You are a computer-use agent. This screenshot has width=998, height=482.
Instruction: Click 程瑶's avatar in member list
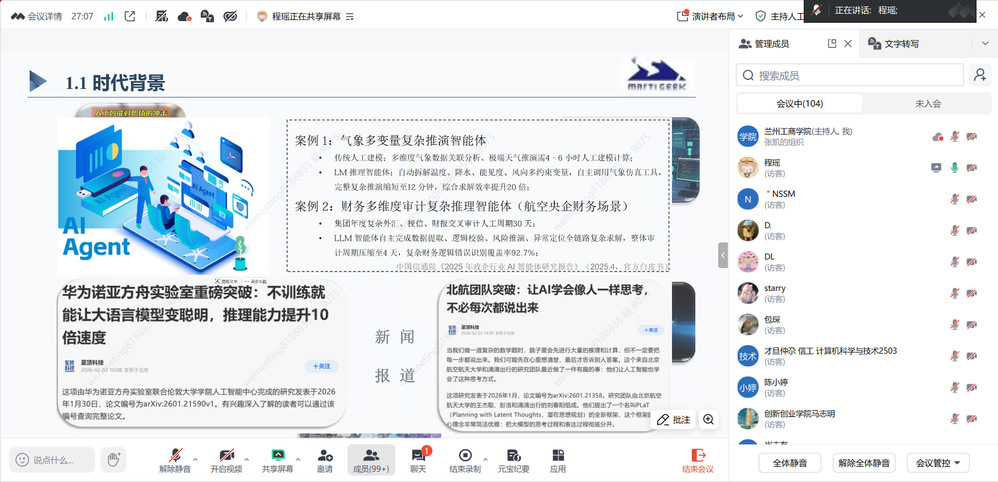(x=748, y=167)
